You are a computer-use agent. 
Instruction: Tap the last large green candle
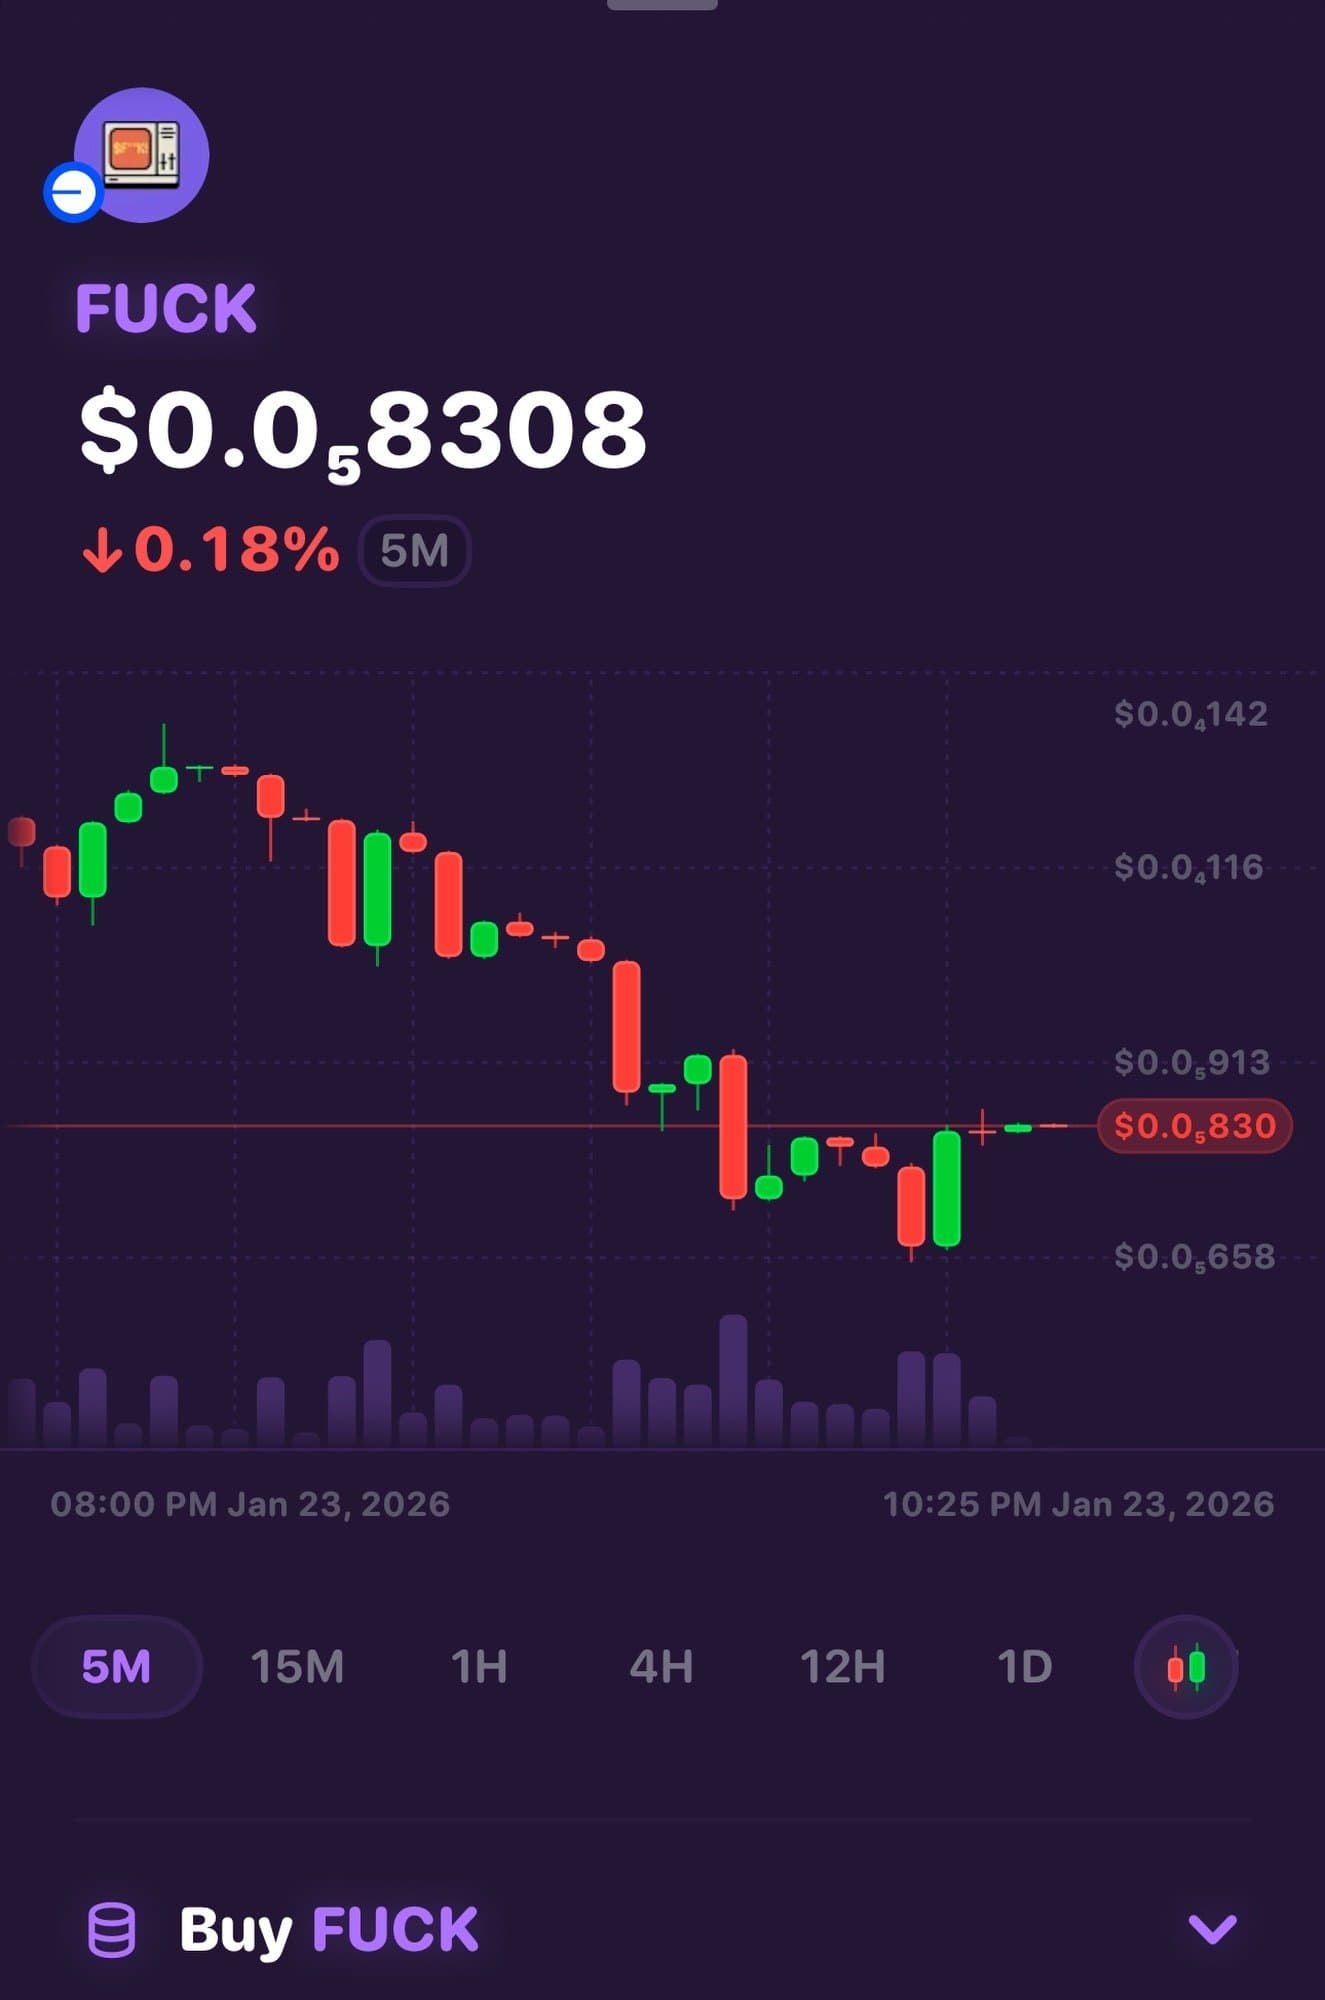[x=946, y=1188]
